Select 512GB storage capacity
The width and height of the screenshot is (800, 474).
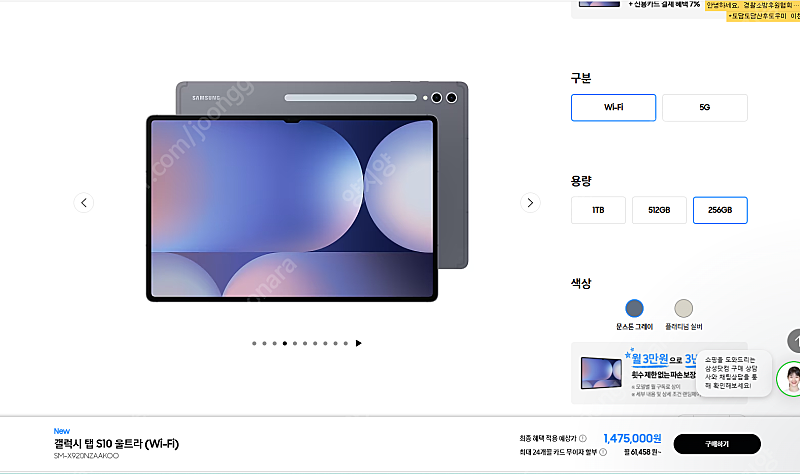coord(659,210)
